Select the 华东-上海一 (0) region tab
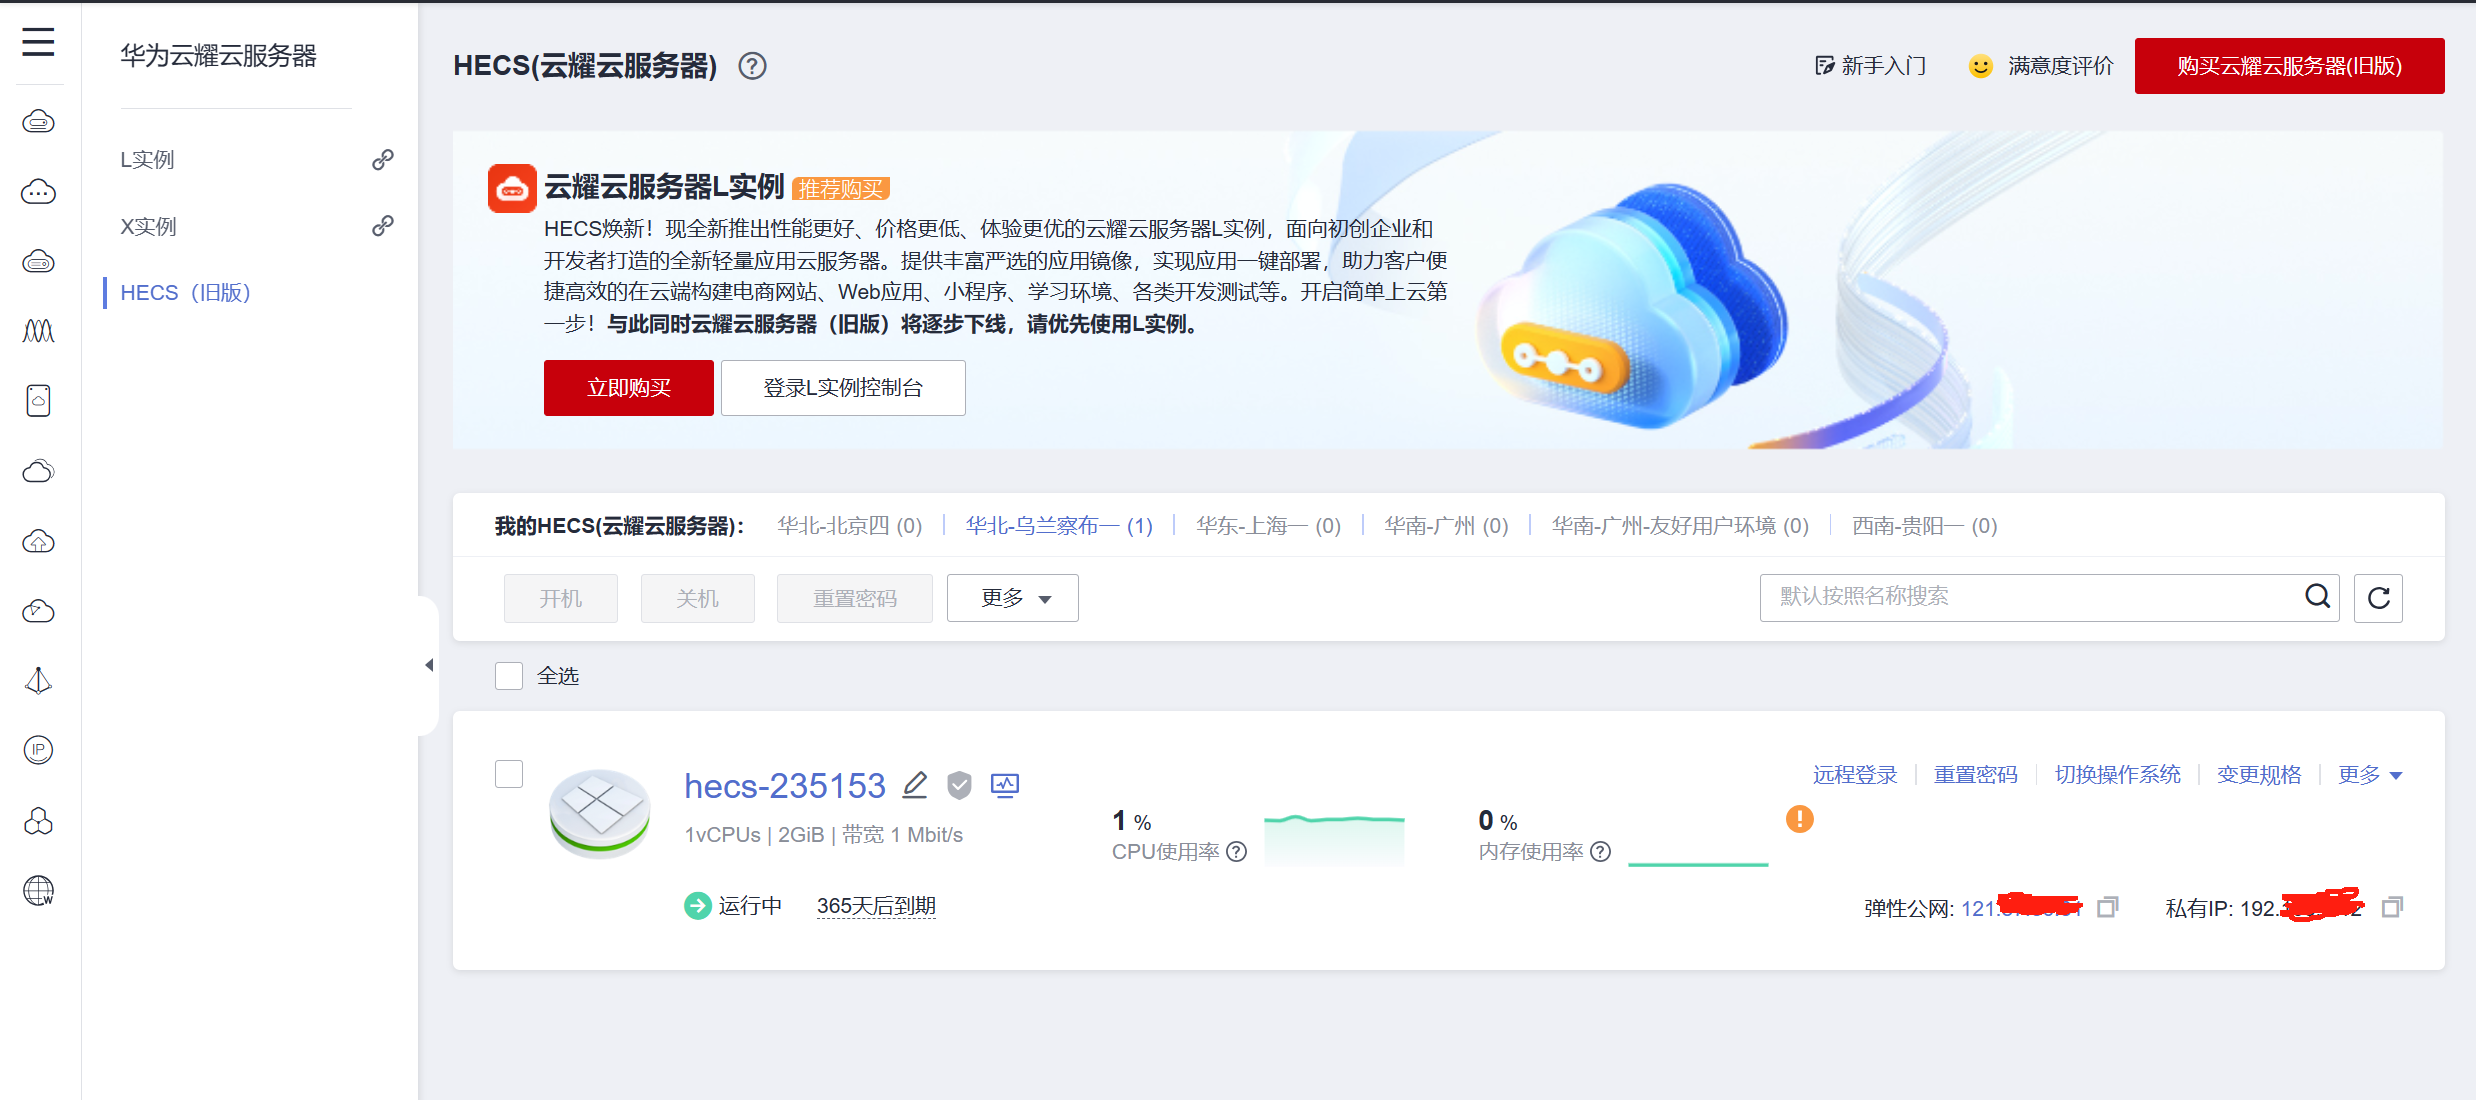Image resolution: width=2476 pixels, height=1100 pixels. 1268,526
